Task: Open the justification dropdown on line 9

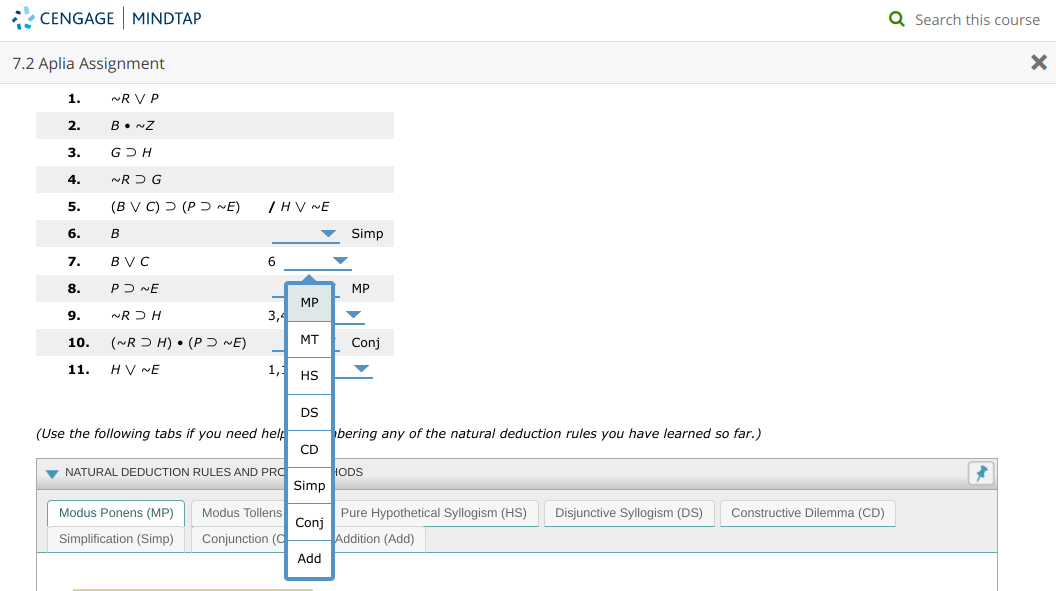Action: point(351,314)
